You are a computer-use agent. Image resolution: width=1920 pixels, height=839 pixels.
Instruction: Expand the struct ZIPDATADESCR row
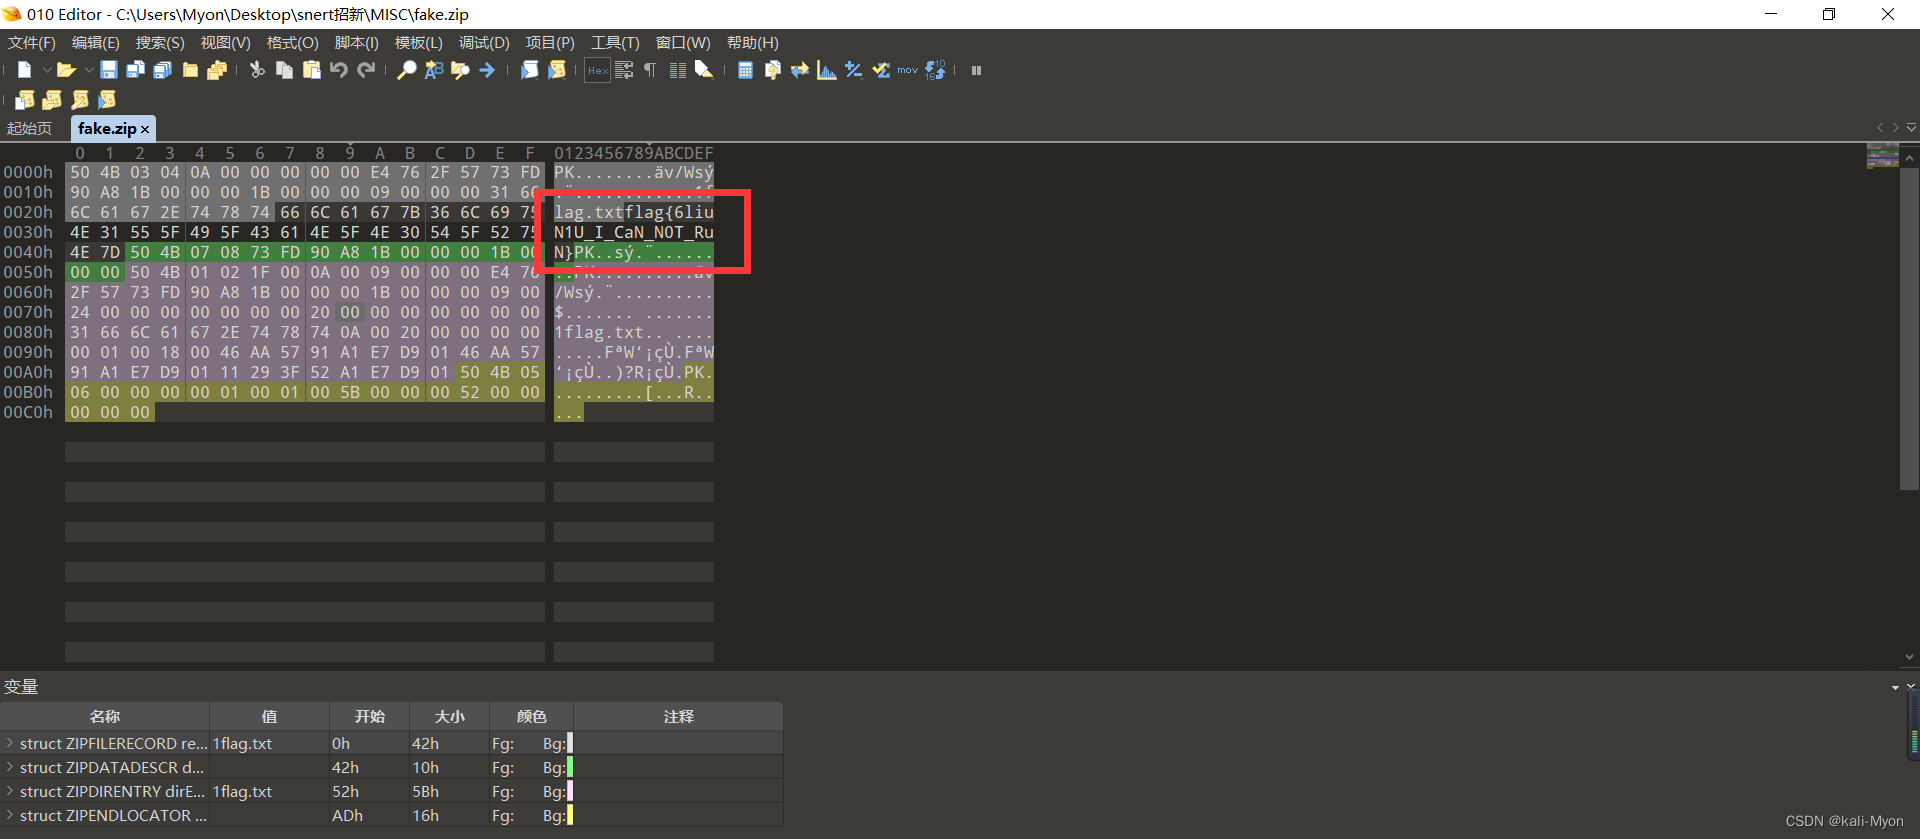[10, 767]
